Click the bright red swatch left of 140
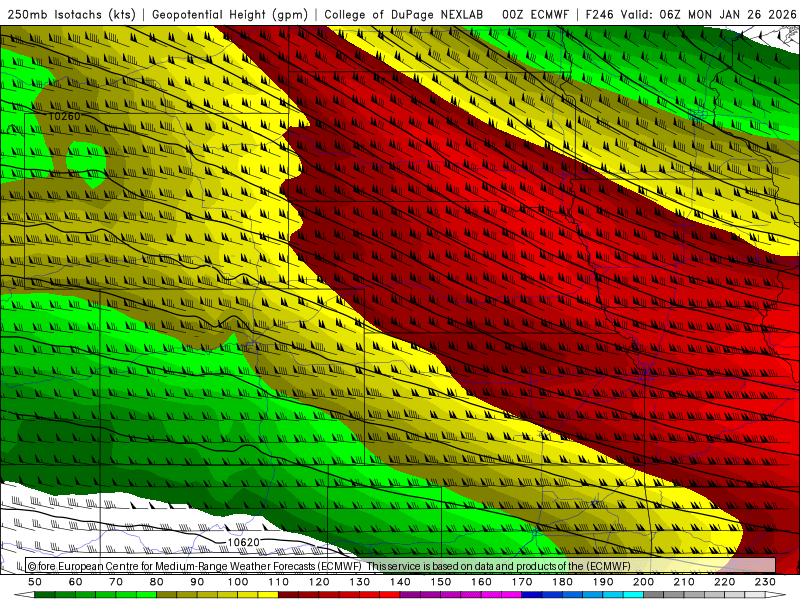Viewport: 800px width, 600px height. click(x=390, y=595)
